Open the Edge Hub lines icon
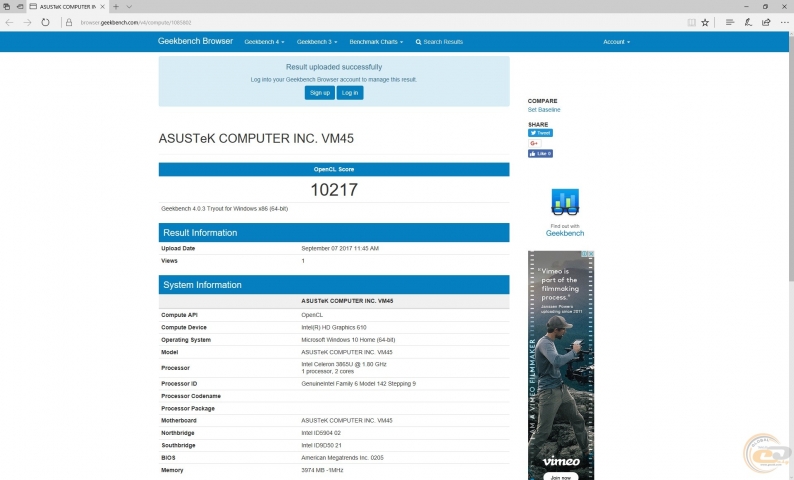The image size is (794, 480). click(730, 22)
